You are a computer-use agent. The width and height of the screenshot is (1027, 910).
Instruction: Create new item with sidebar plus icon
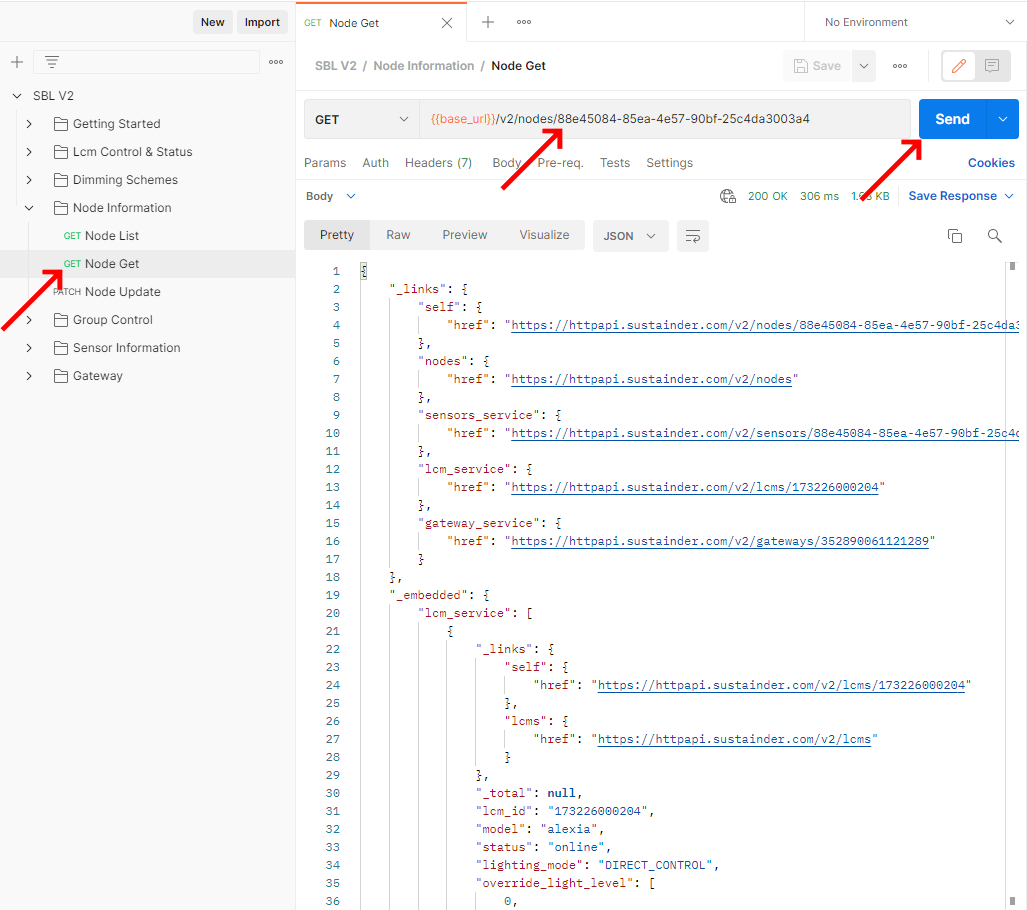pos(16,62)
